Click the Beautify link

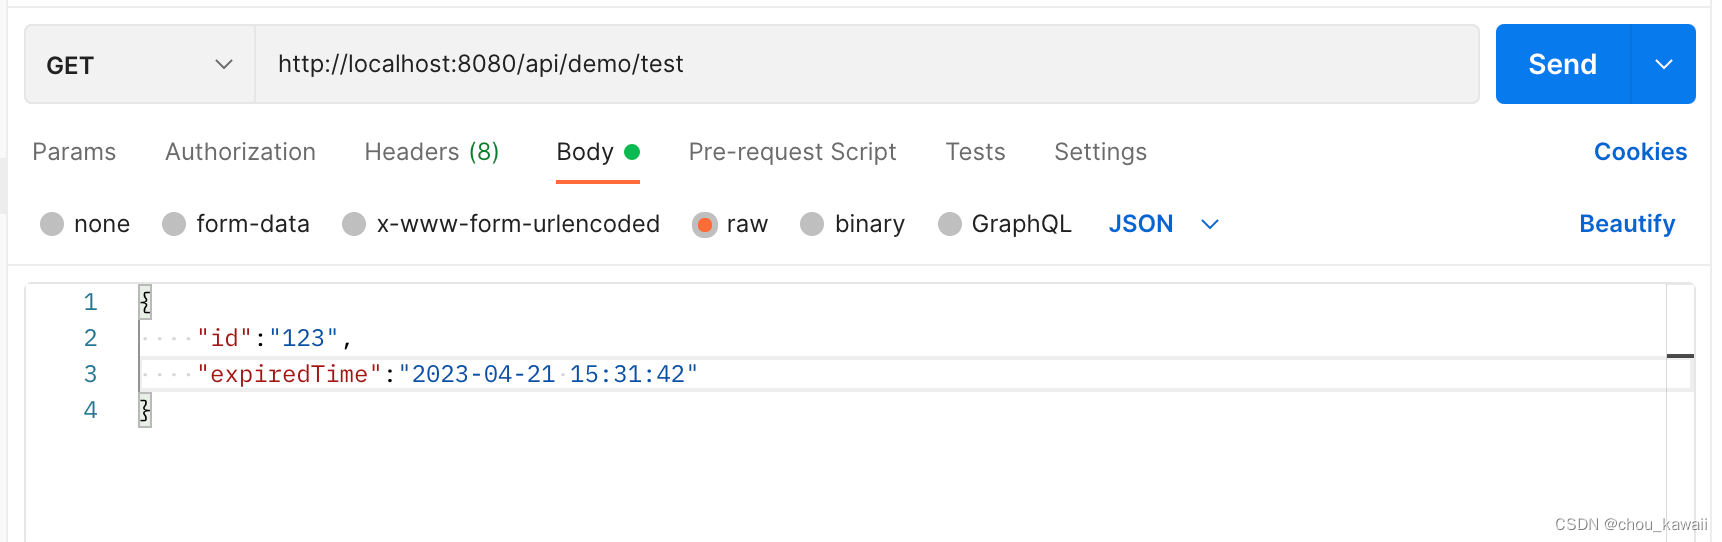coord(1627,224)
